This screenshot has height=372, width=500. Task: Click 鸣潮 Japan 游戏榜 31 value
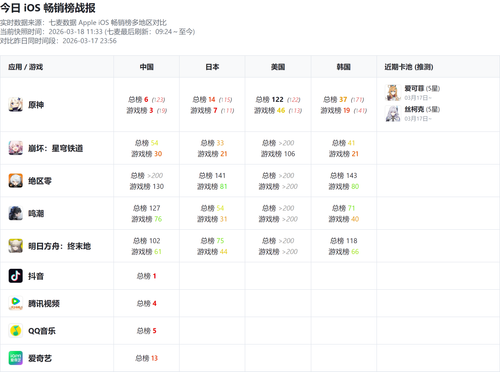(212, 219)
